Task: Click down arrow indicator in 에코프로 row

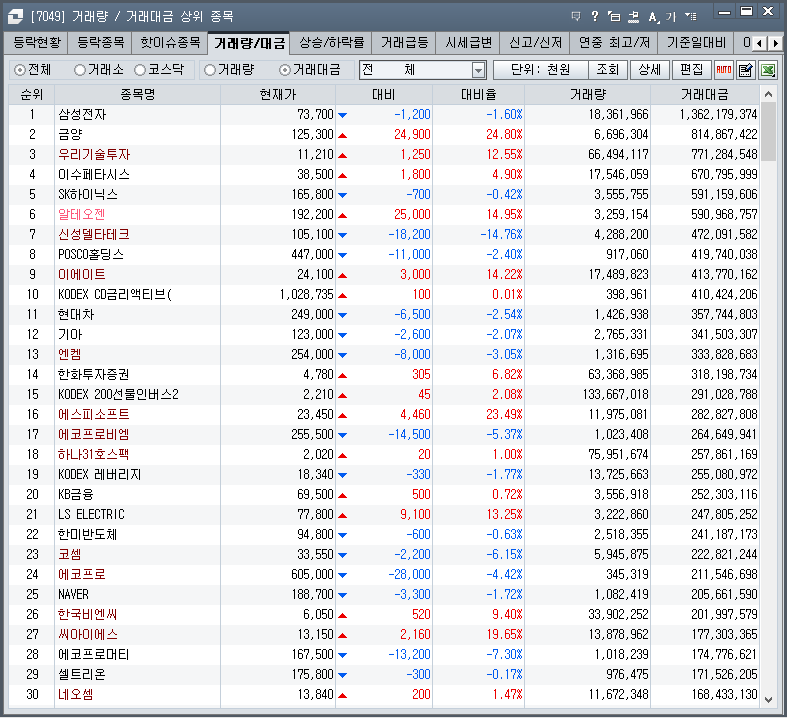Action: 342,575
